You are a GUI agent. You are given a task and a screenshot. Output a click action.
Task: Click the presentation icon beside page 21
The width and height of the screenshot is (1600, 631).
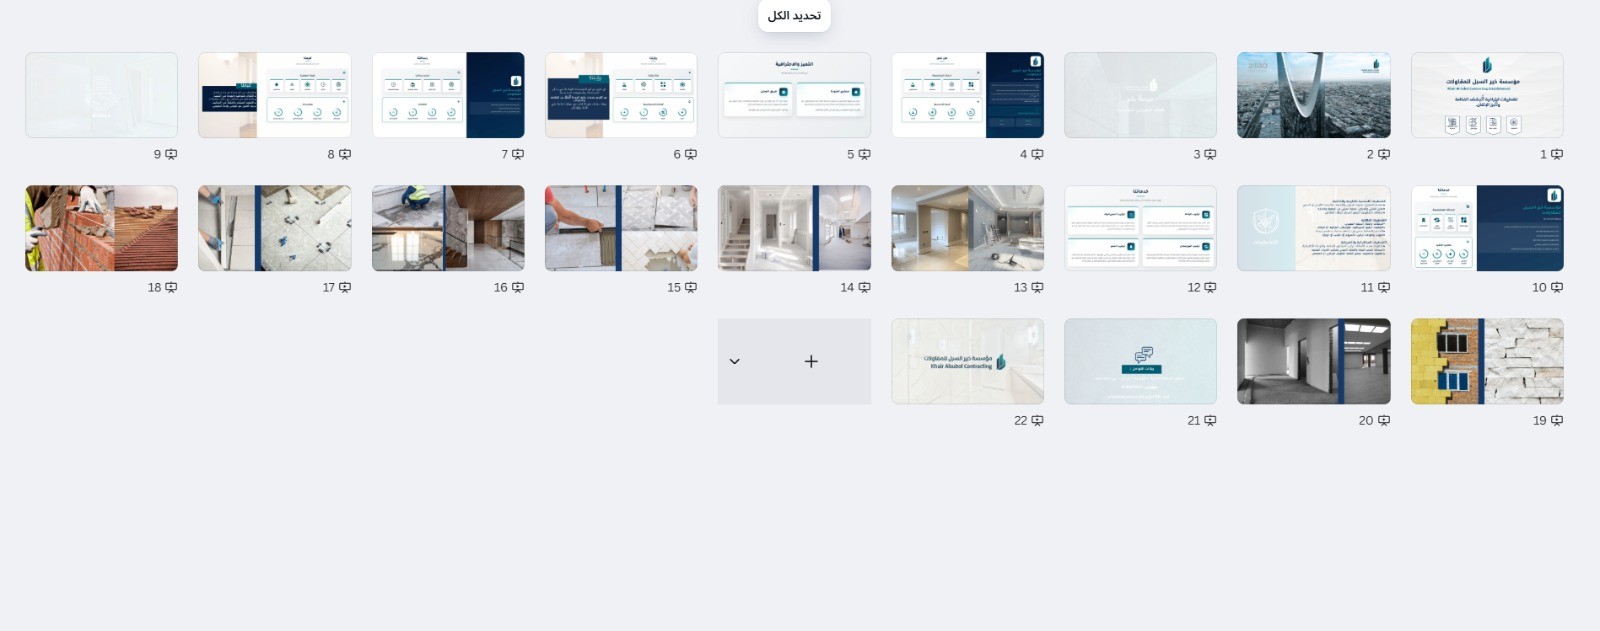[1211, 421]
